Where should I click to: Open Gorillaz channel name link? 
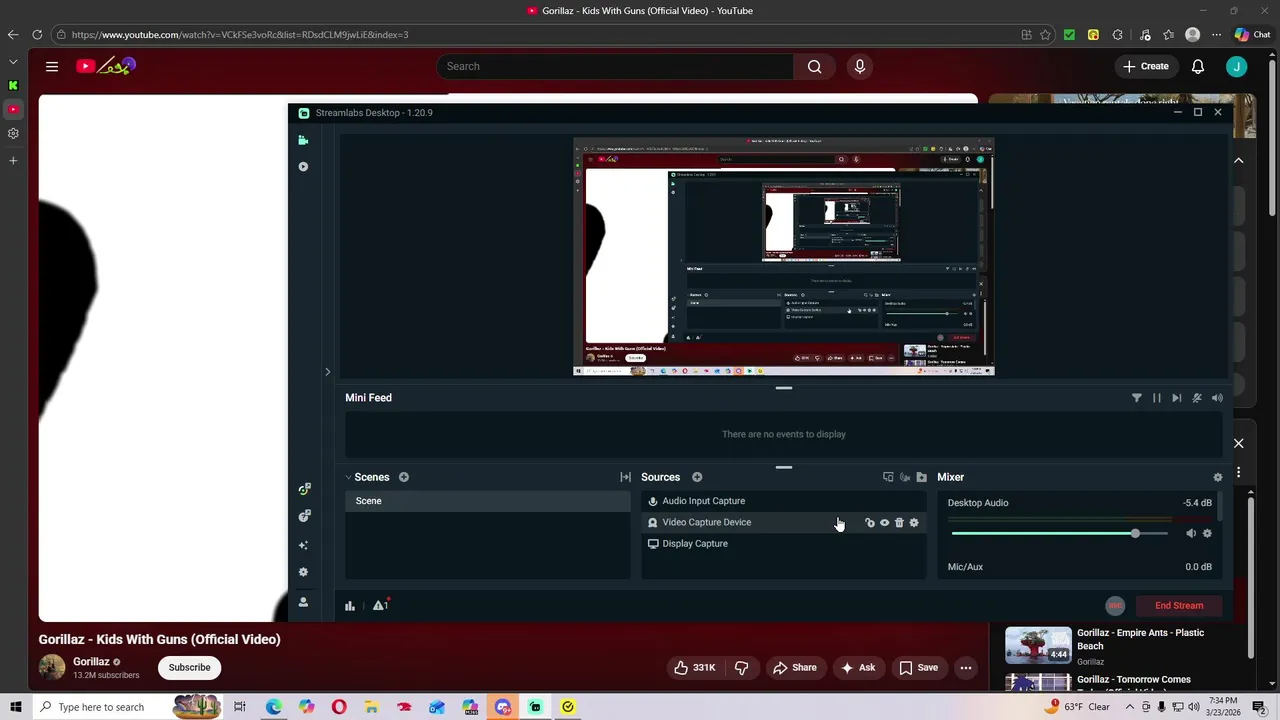(x=91, y=661)
